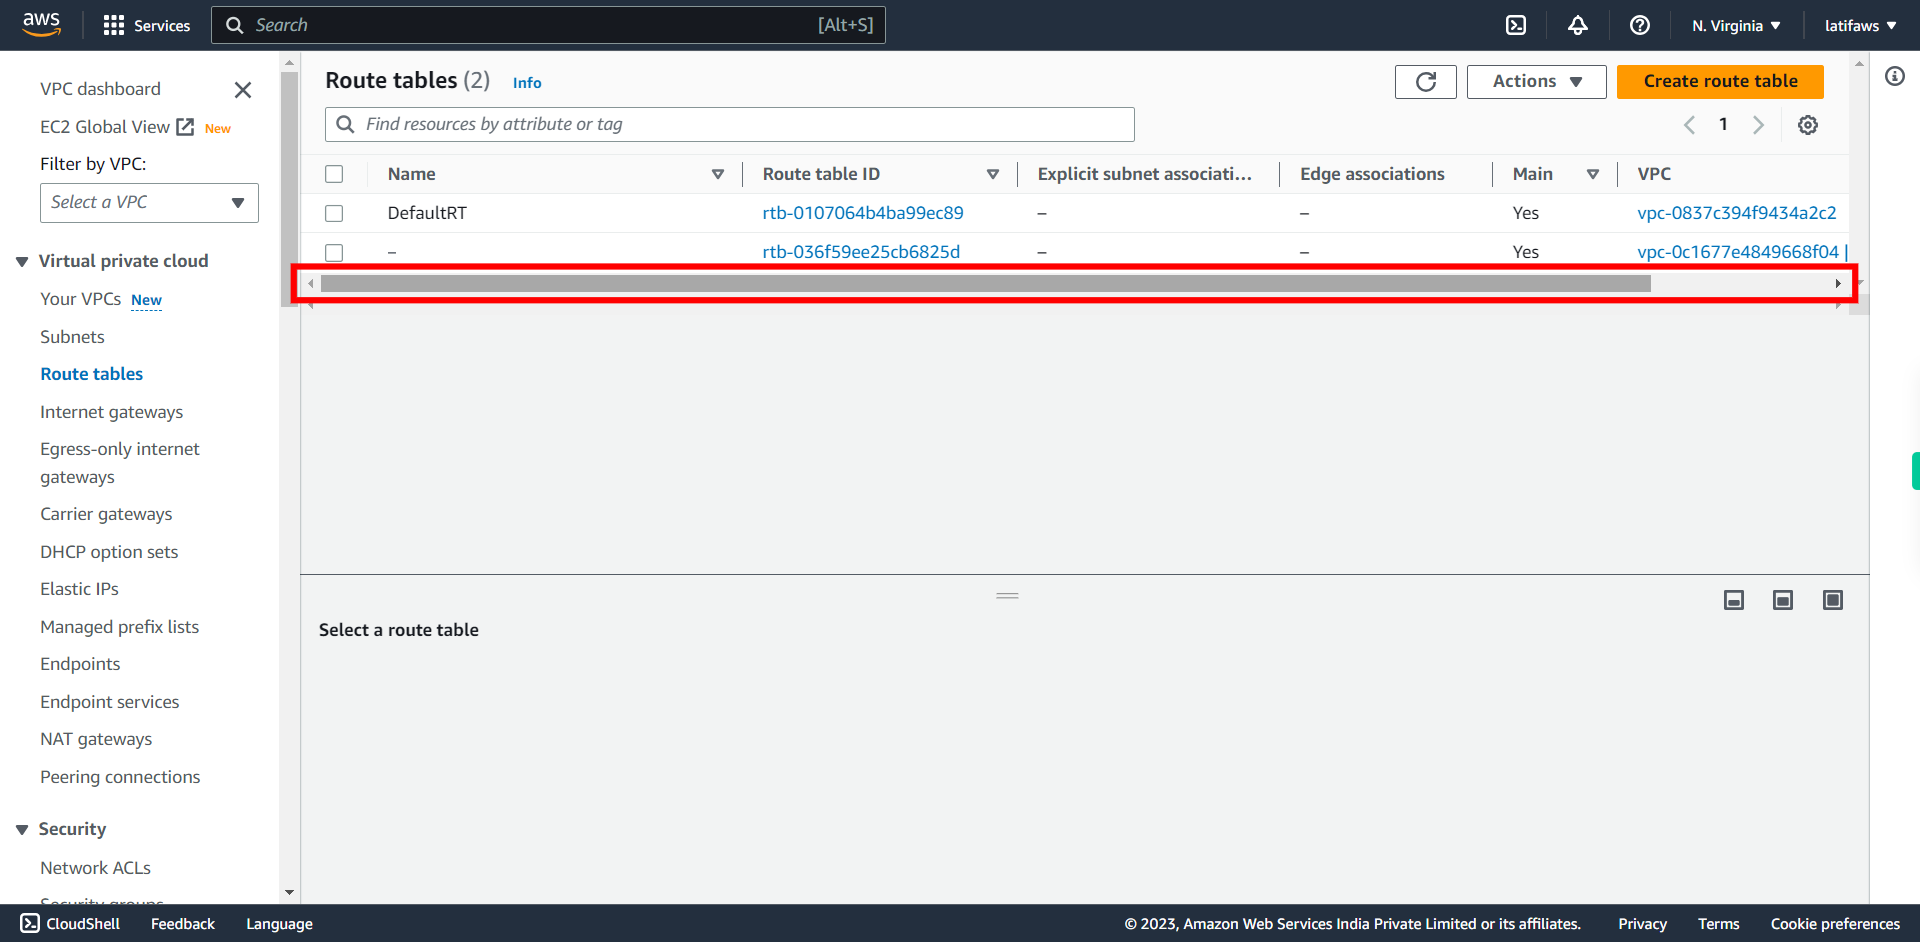The width and height of the screenshot is (1920, 942).
Task: Sort by Main column arrow
Action: click(1593, 174)
